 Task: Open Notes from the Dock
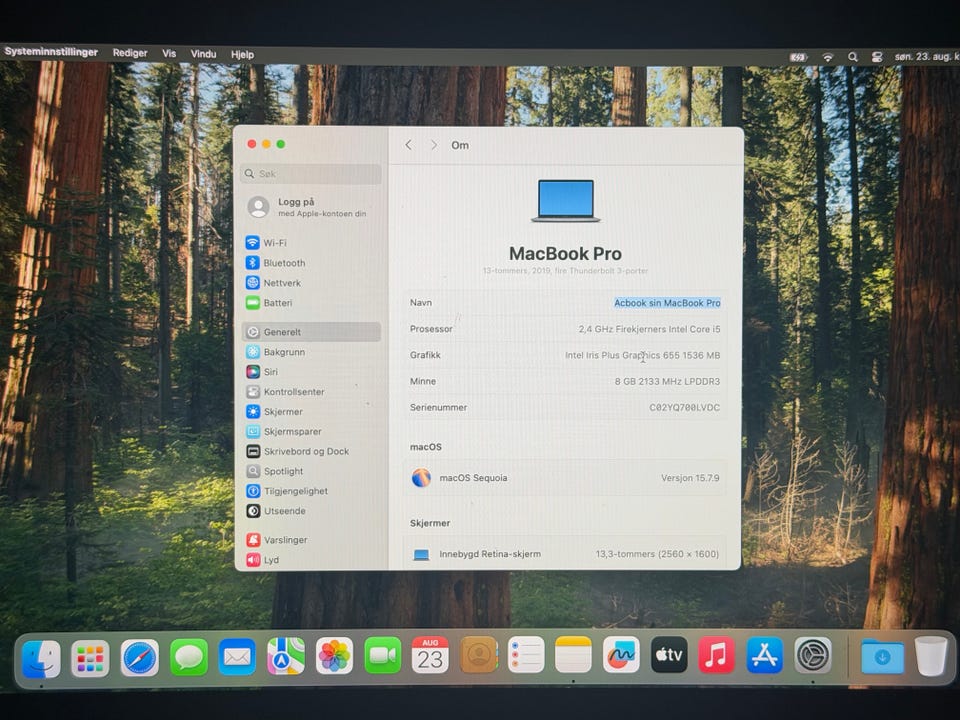[x=574, y=655]
